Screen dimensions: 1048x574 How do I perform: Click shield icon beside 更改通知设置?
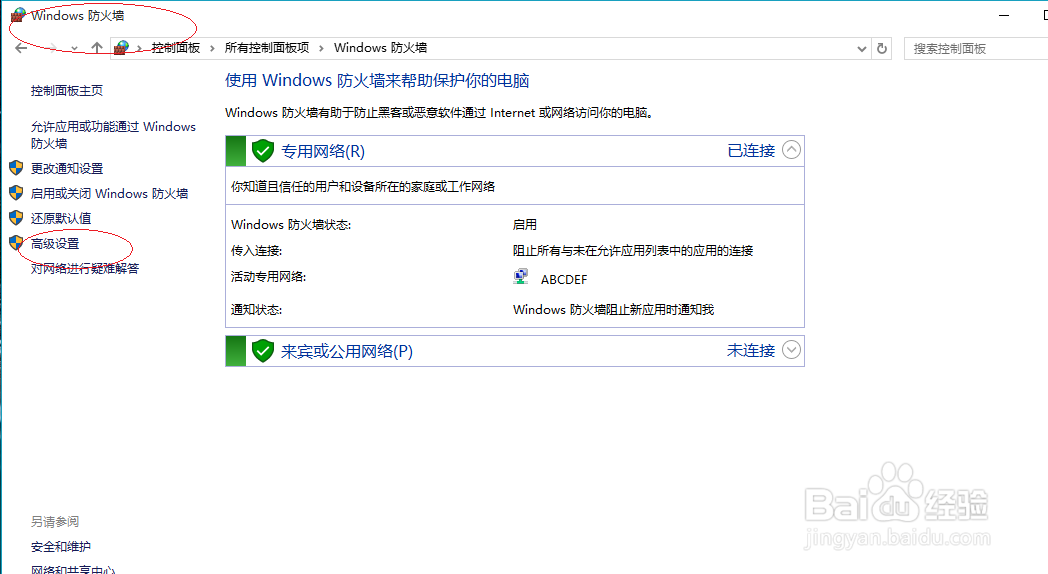tap(17, 168)
